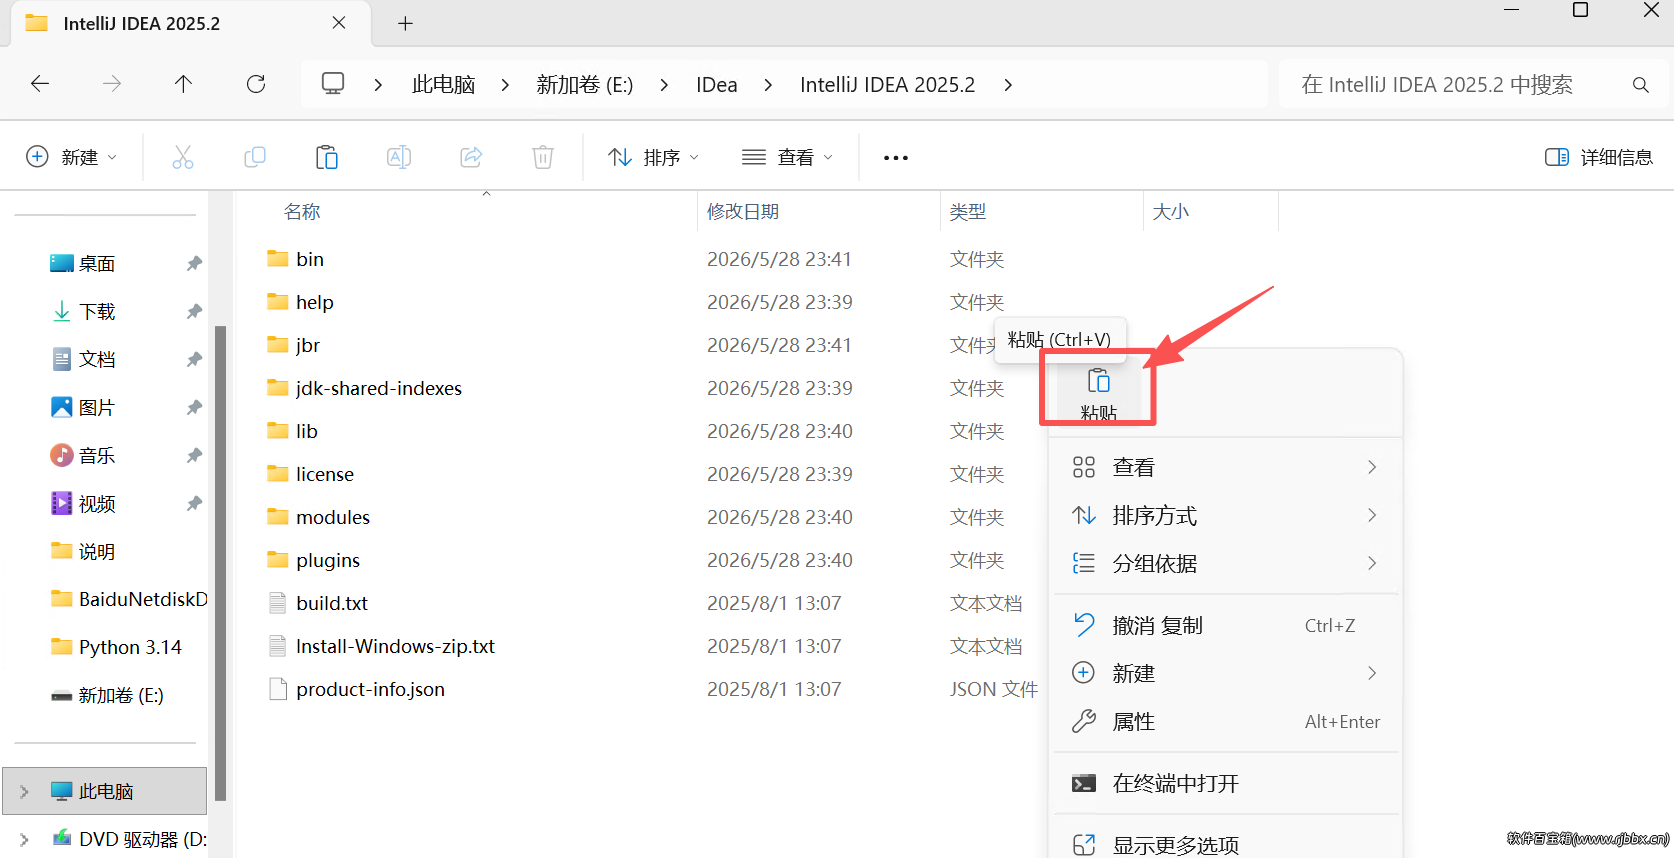1674x858 pixels.
Task: Navigate up one folder level
Action: pos(184,84)
